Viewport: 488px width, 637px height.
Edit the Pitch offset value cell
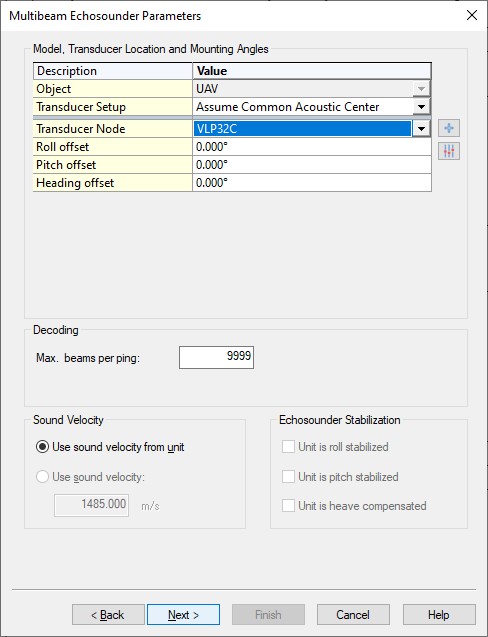(312, 165)
